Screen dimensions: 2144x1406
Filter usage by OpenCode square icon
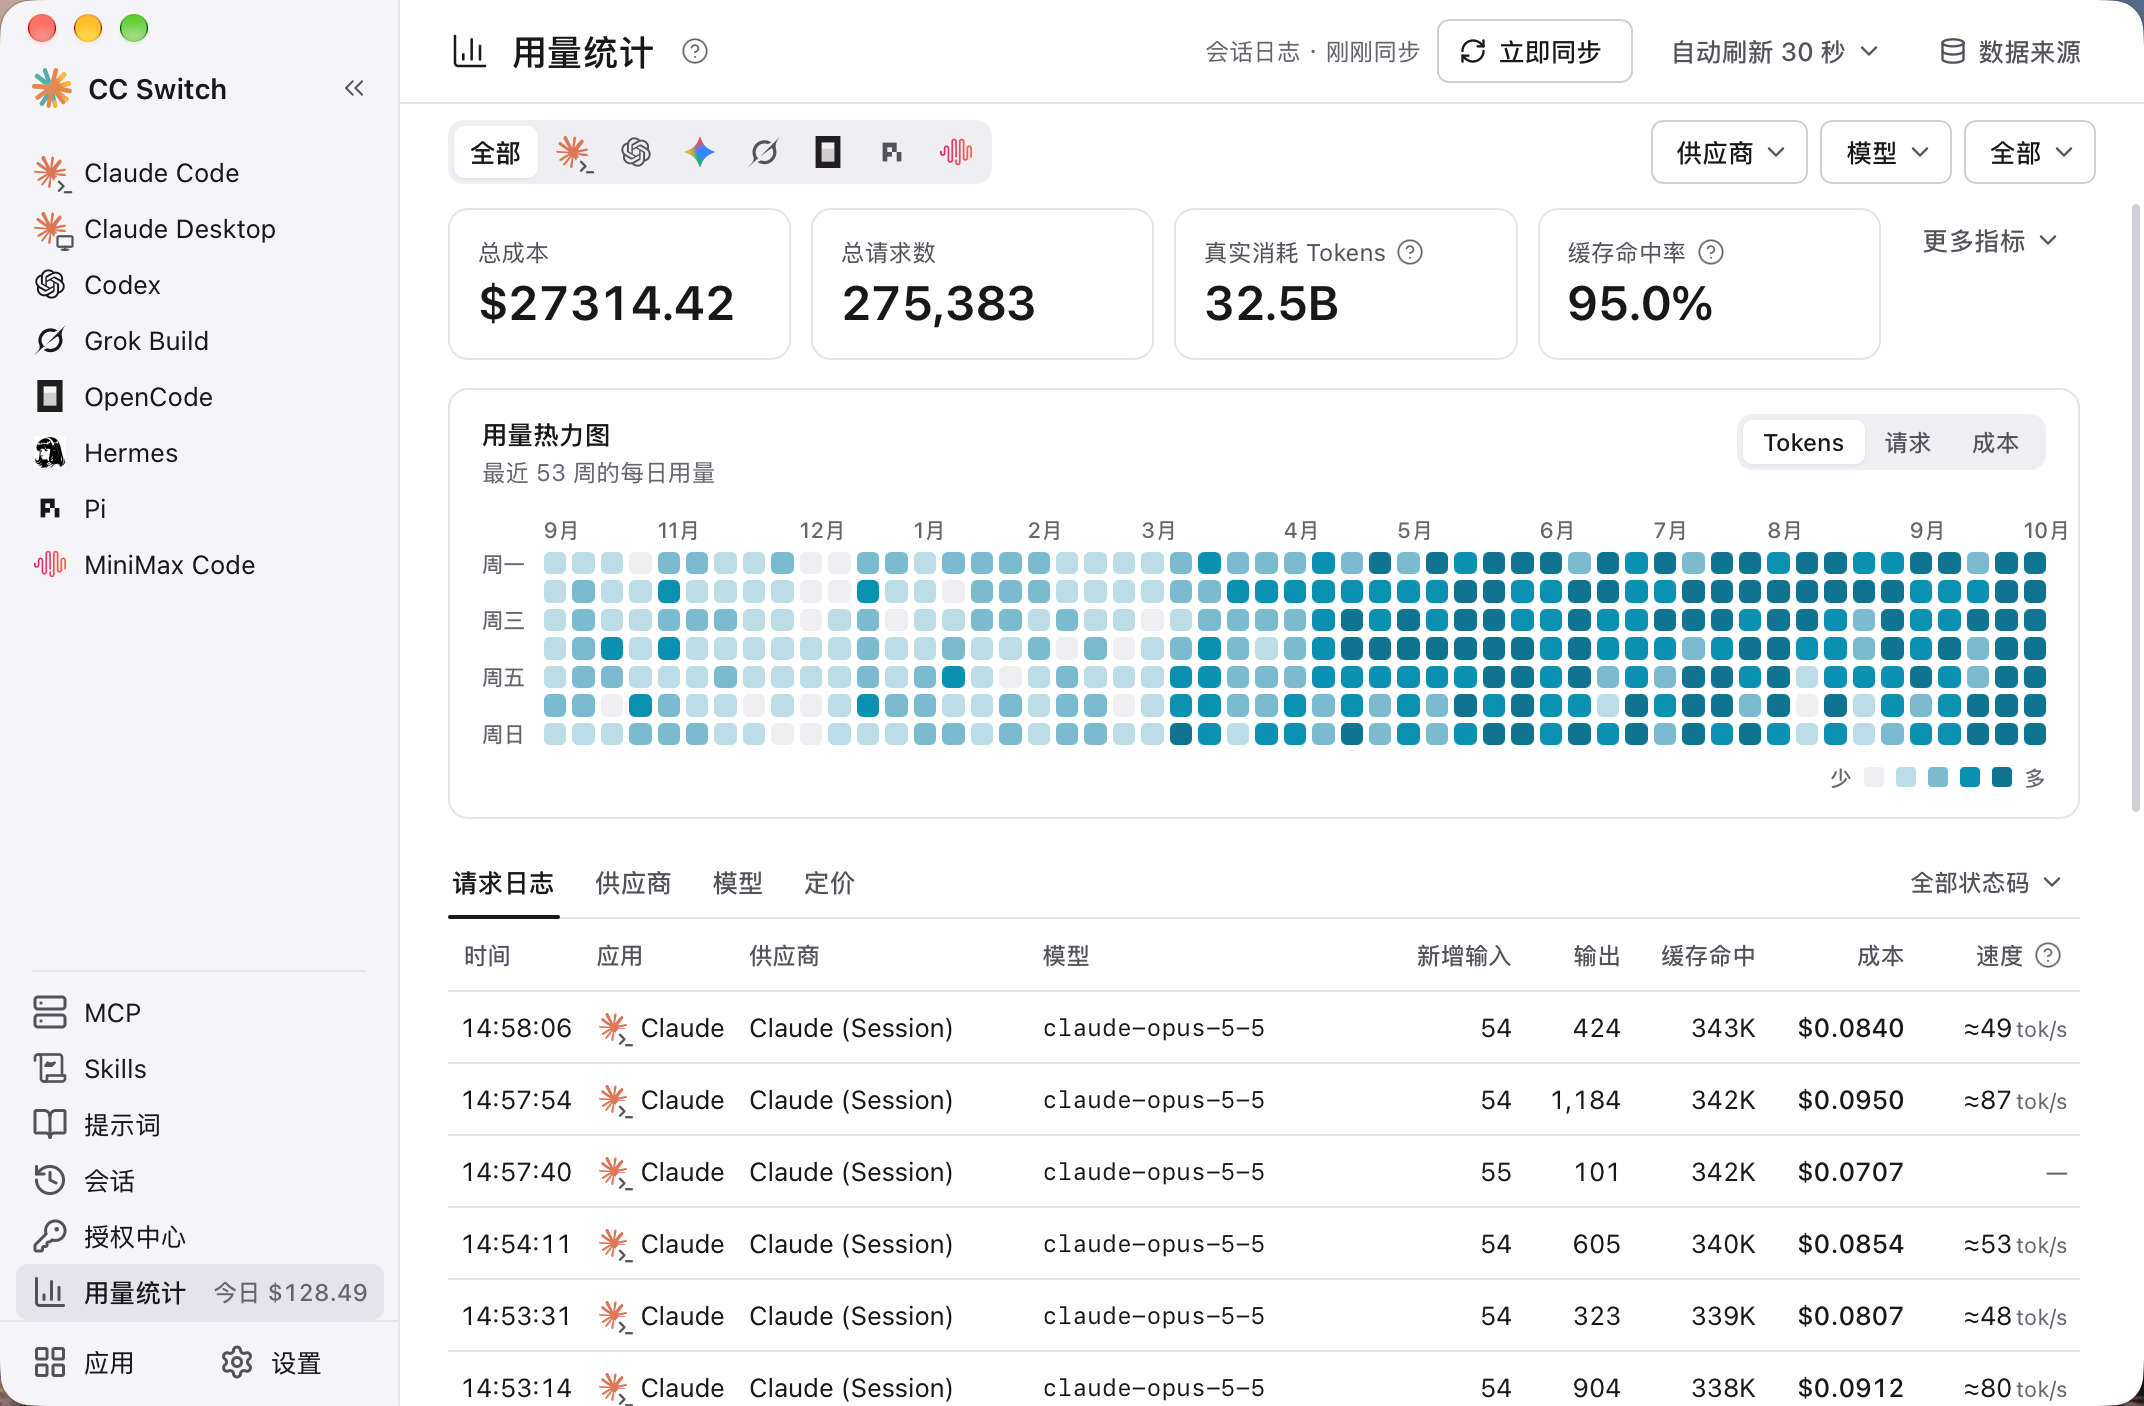(828, 153)
